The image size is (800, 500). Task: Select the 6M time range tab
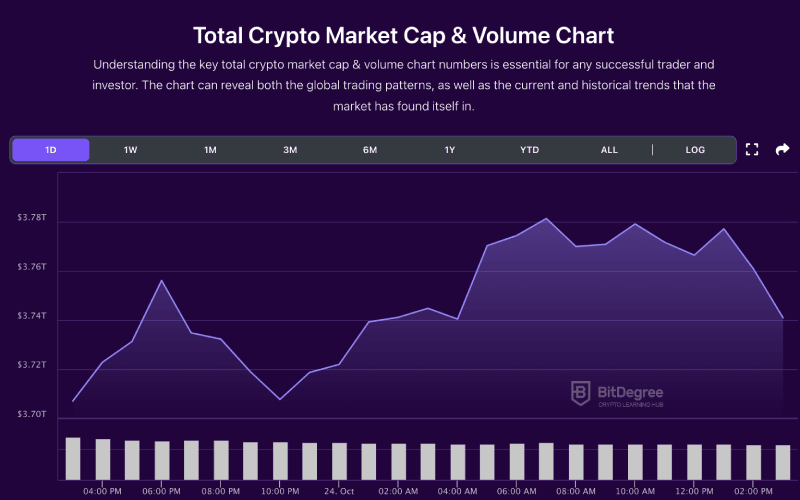coord(370,150)
